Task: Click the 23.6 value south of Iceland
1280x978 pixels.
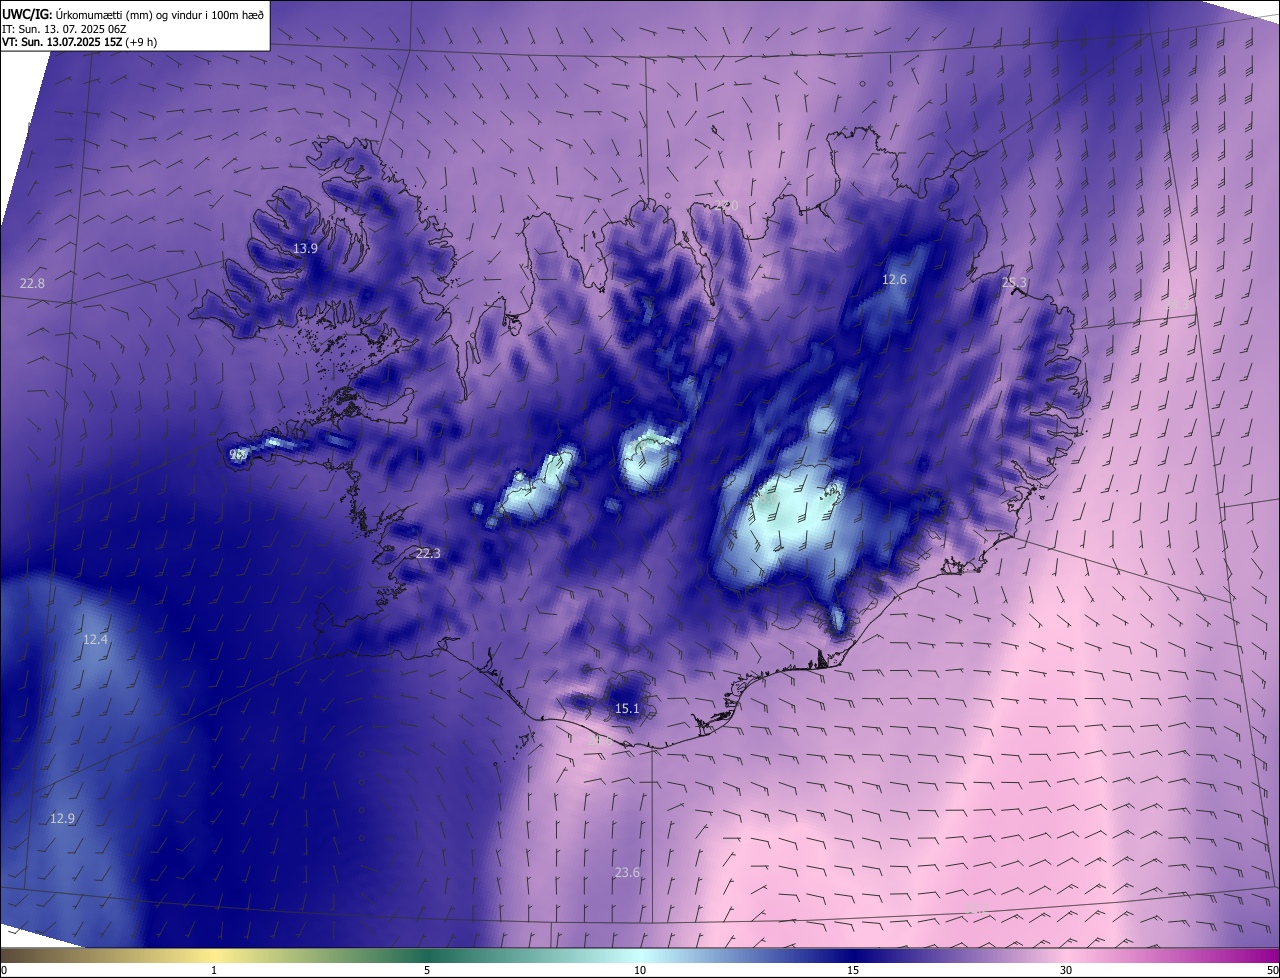Action: click(x=627, y=873)
